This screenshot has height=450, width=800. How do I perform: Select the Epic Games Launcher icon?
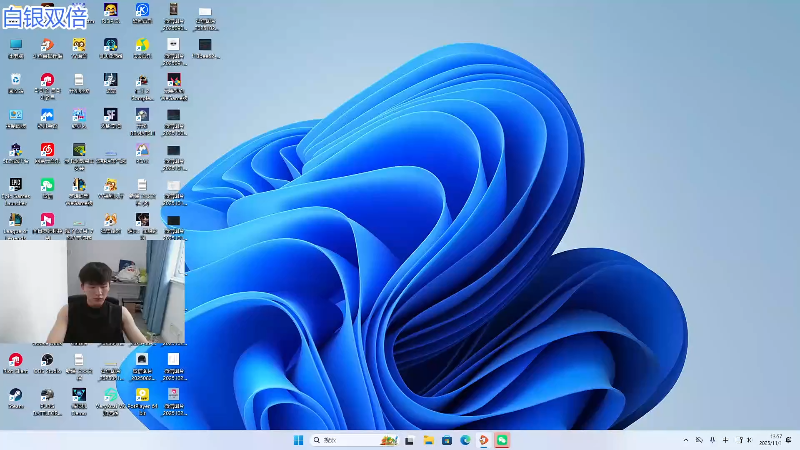[15, 185]
